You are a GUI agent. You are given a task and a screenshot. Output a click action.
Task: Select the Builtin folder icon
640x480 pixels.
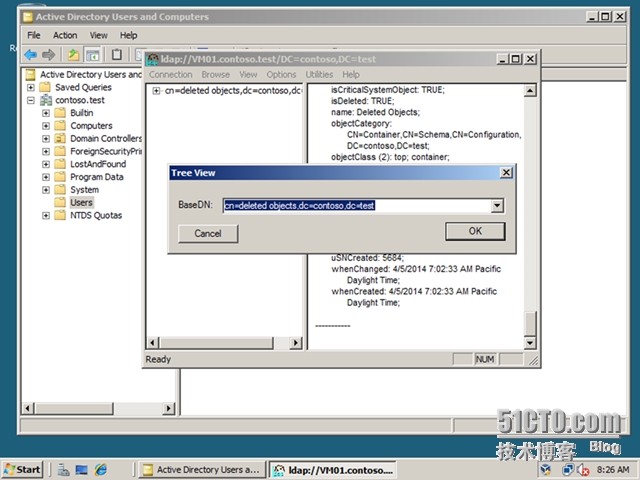[60, 113]
